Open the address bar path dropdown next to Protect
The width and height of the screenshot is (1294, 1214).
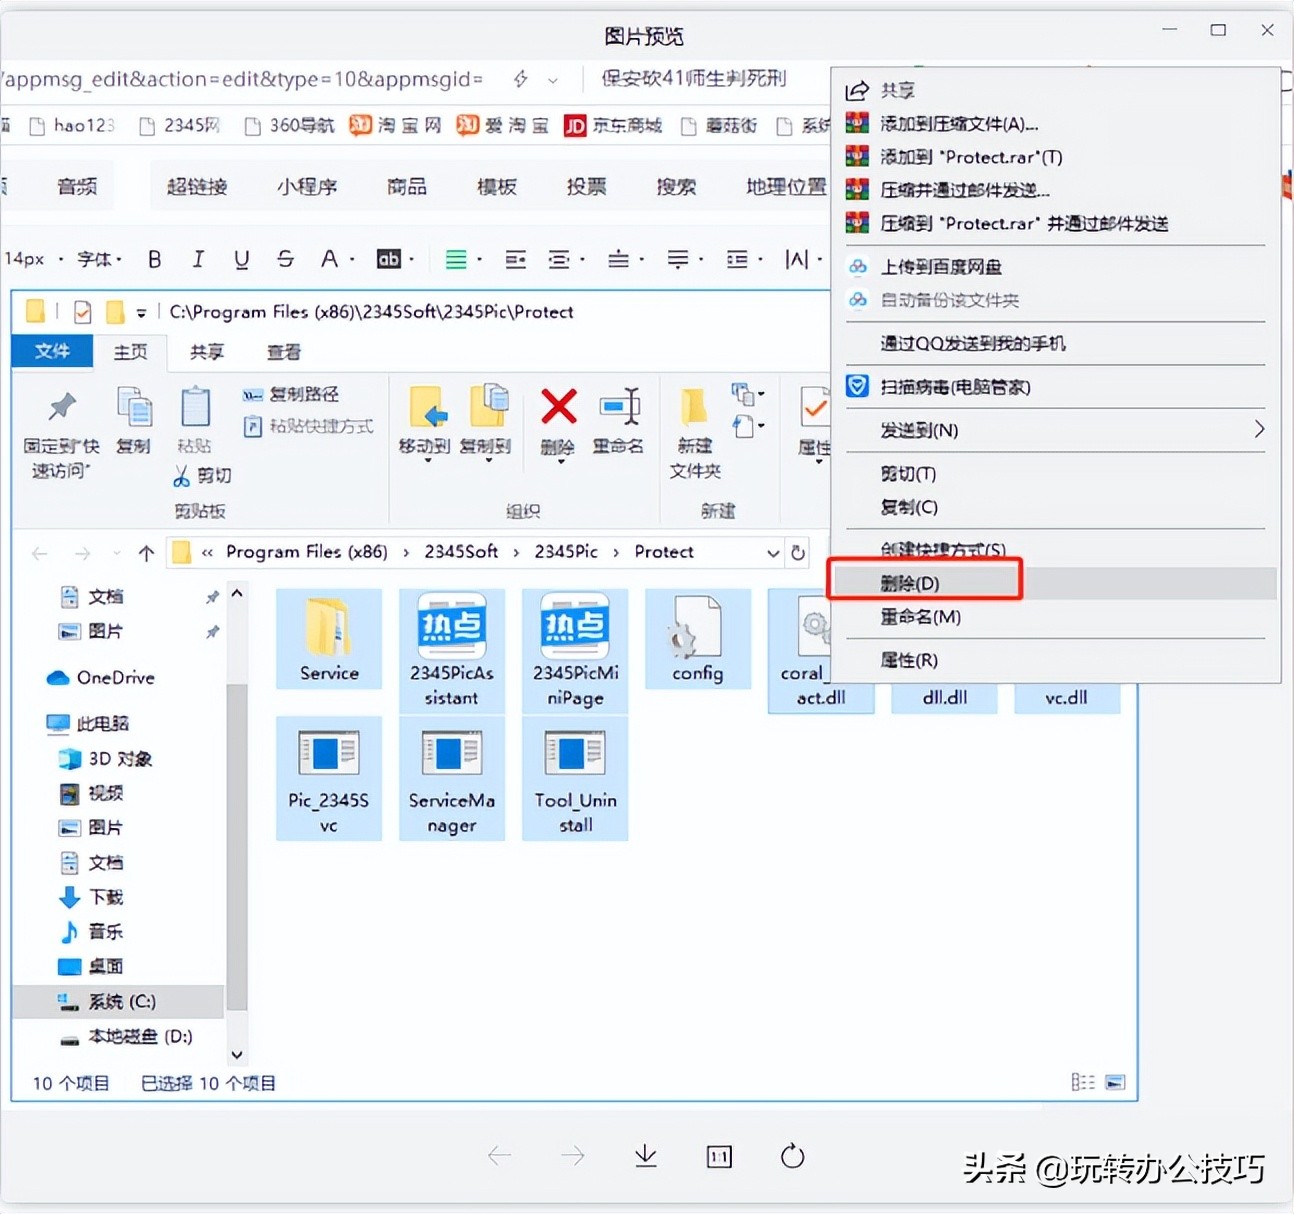click(773, 552)
